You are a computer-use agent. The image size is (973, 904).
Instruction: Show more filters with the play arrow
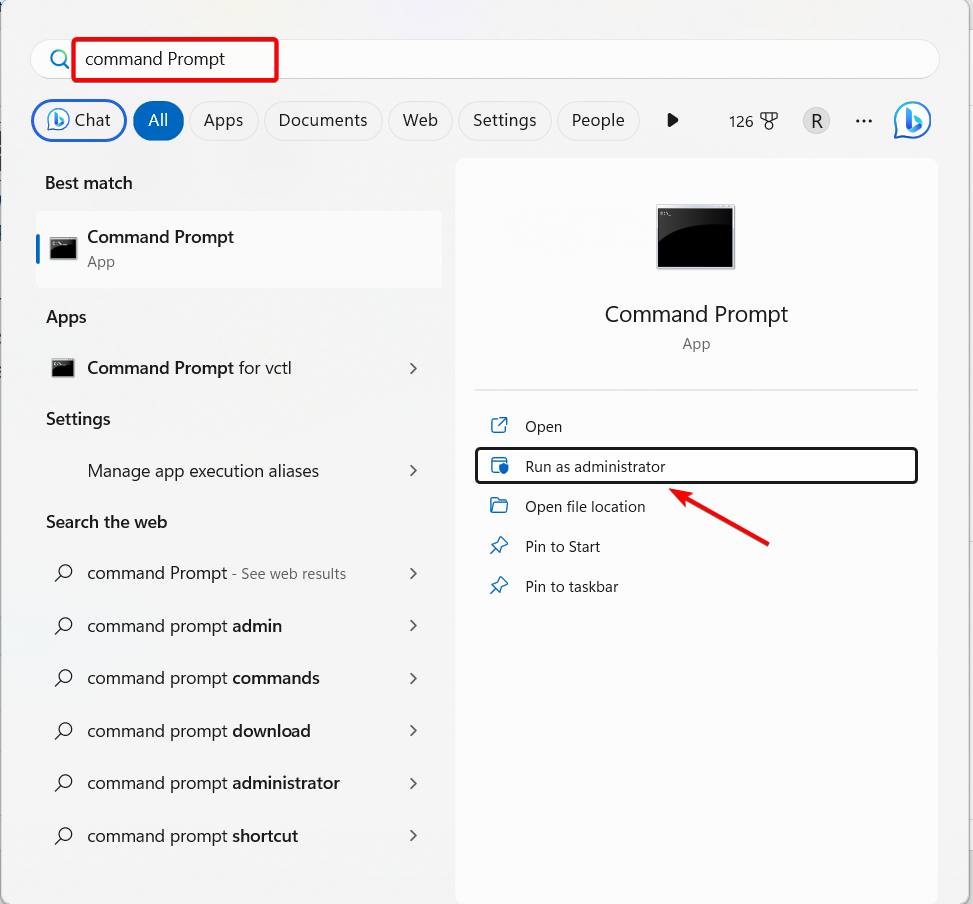pyautogui.click(x=672, y=120)
